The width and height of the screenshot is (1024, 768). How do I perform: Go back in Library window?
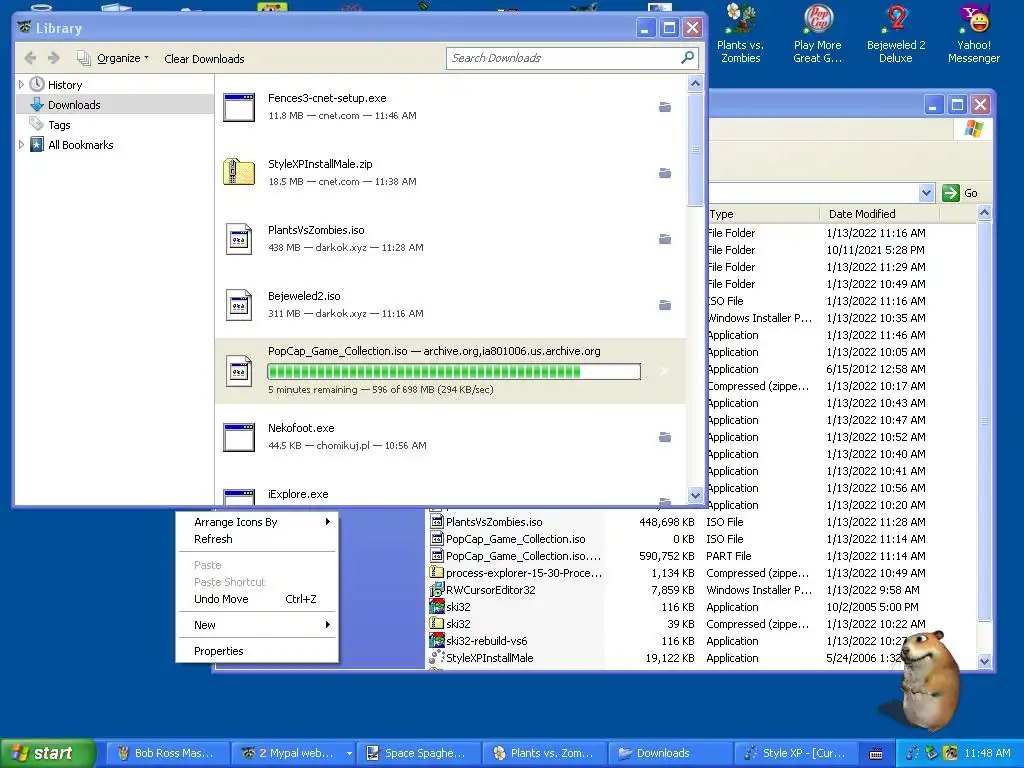(30, 58)
